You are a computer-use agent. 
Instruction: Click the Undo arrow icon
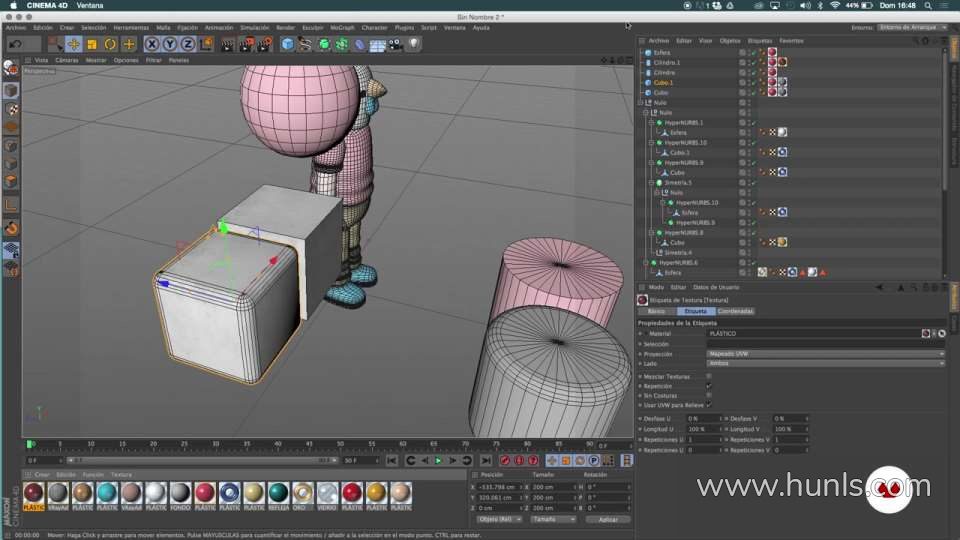coord(16,44)
